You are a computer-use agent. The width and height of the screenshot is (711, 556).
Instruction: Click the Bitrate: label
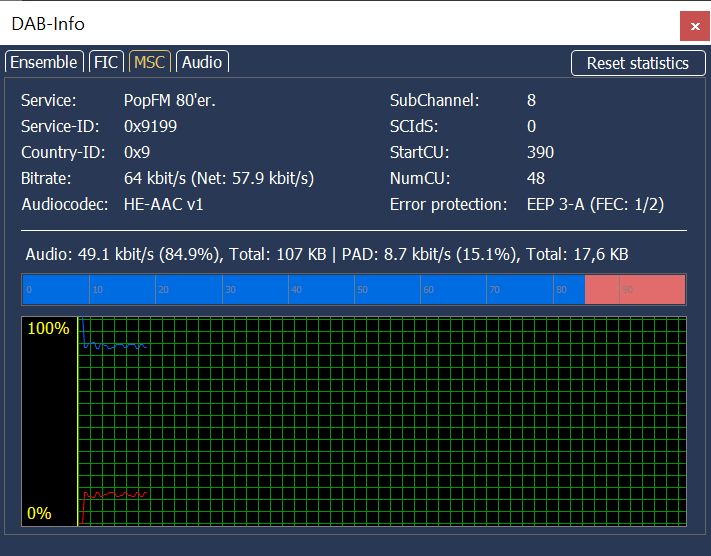pos(46,178)
